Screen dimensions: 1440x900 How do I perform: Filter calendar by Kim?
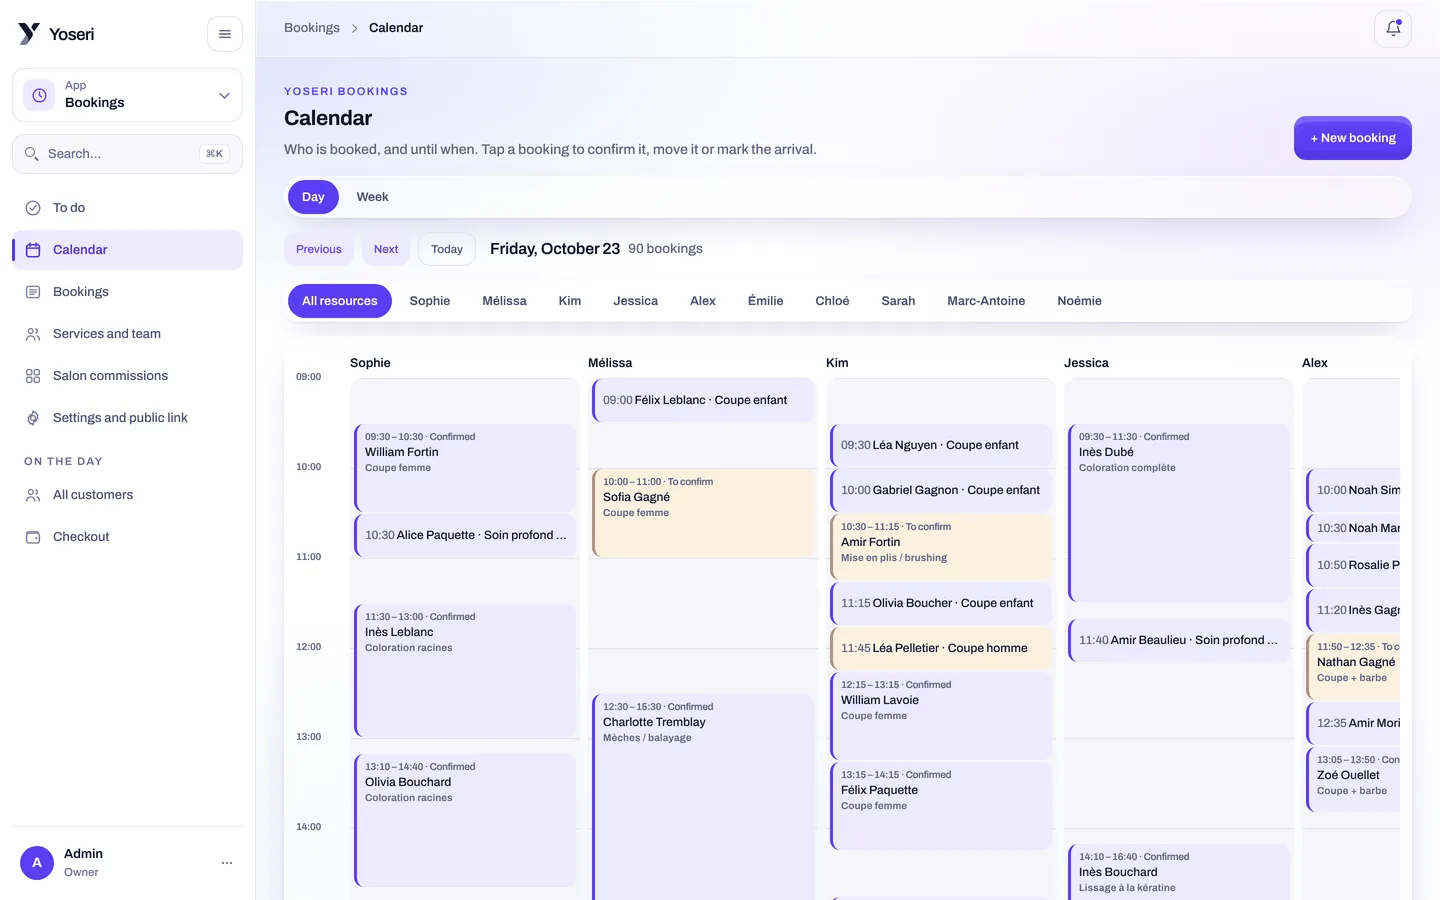[x=570, y=301]
